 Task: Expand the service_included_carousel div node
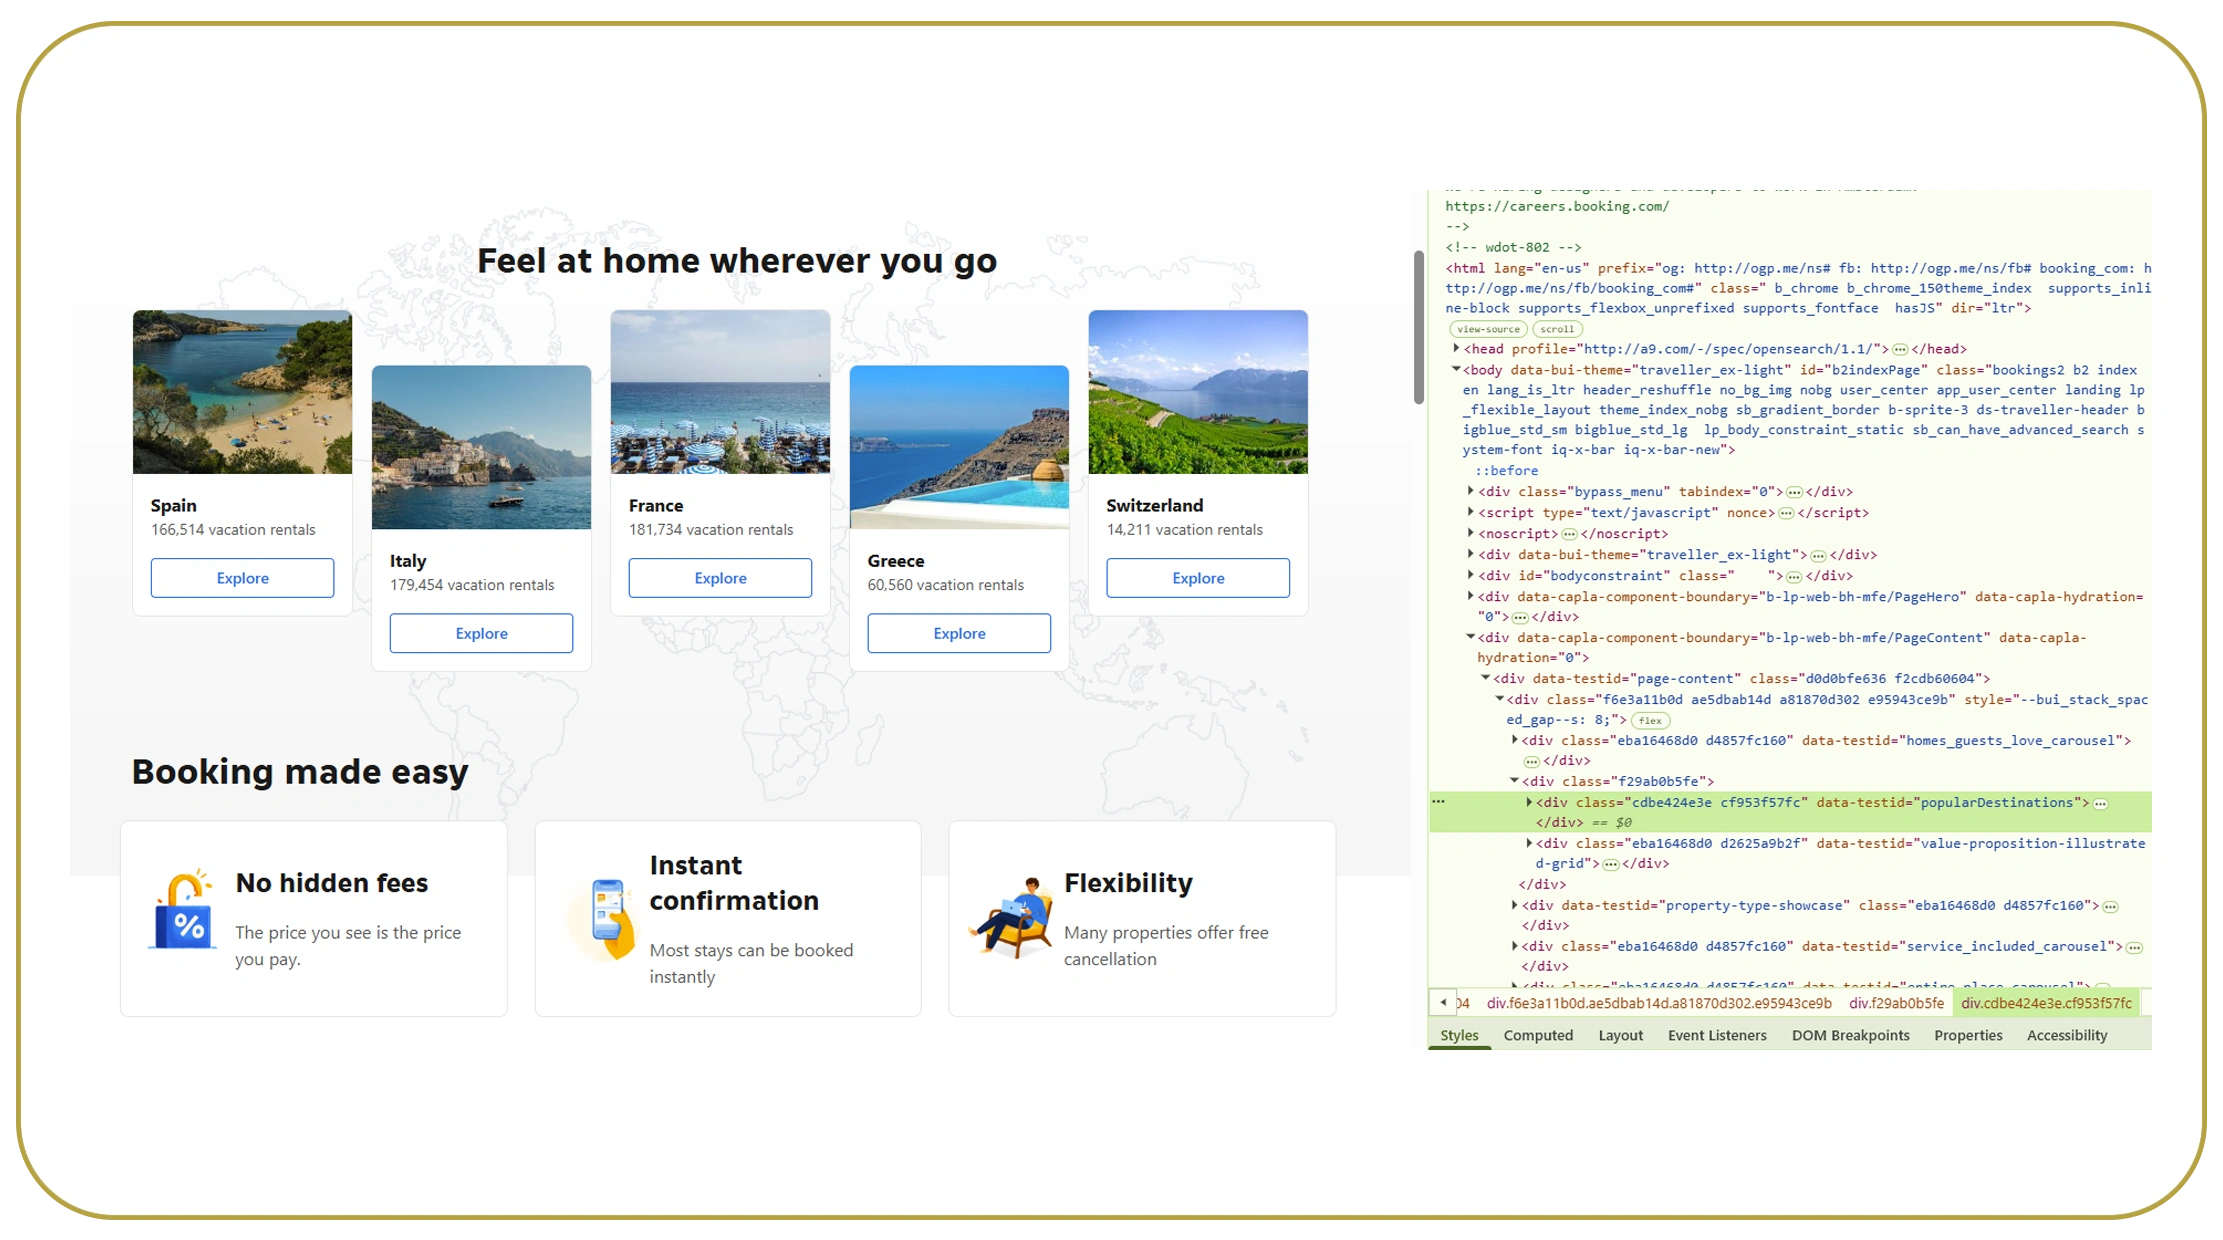click(1514, 946)
